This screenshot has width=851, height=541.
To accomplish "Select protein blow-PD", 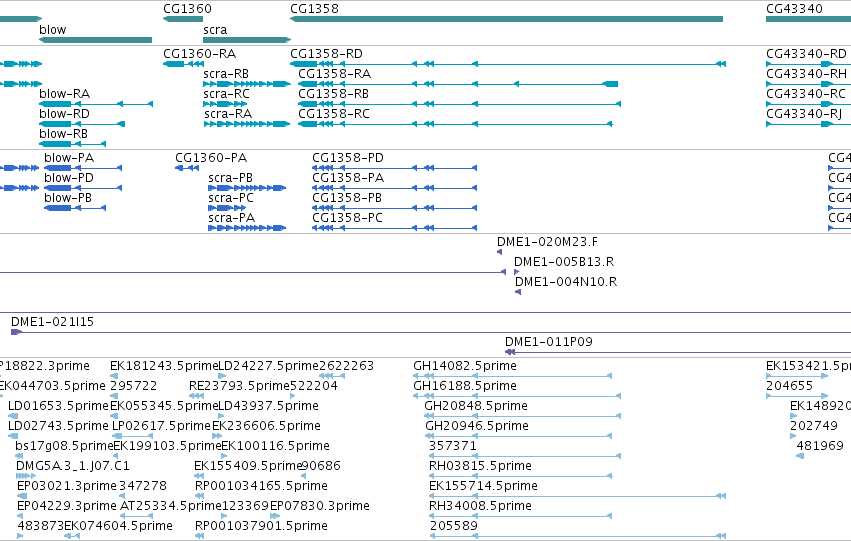I will click(83, 188).
